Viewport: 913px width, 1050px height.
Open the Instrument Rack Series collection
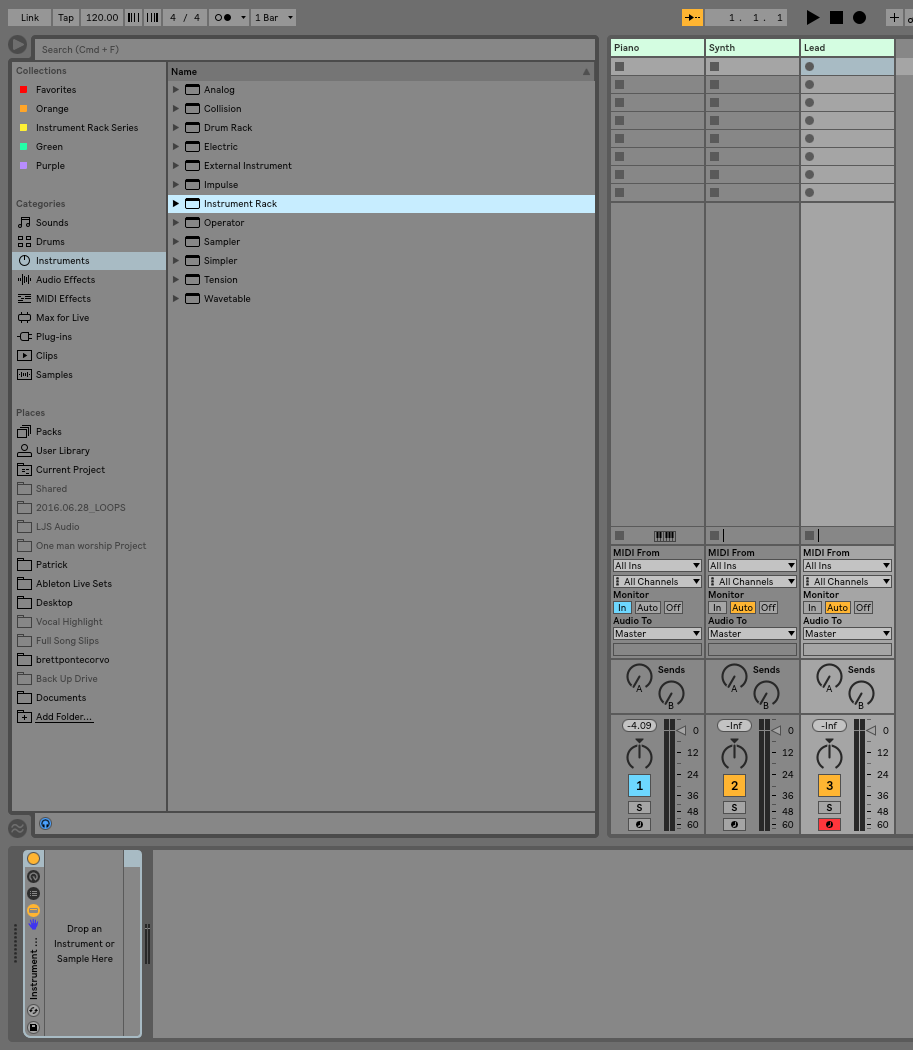[86, 128]
